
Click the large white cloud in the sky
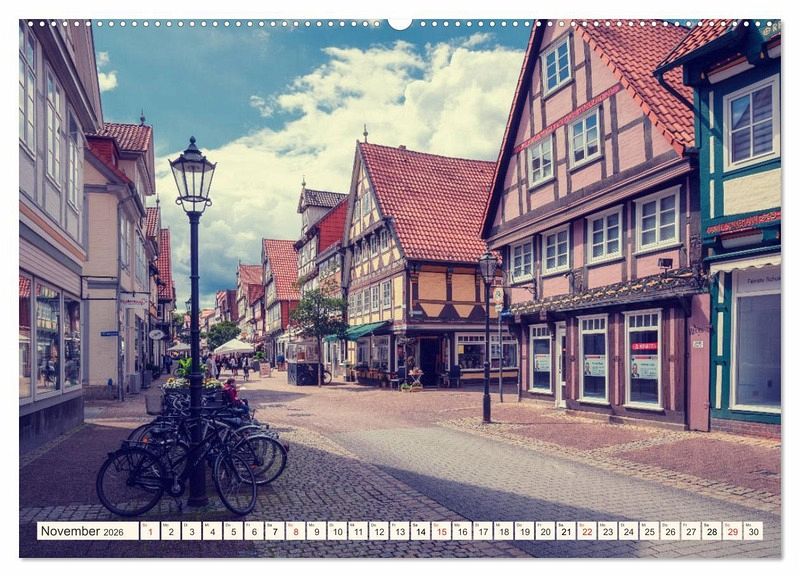(400, 110)
